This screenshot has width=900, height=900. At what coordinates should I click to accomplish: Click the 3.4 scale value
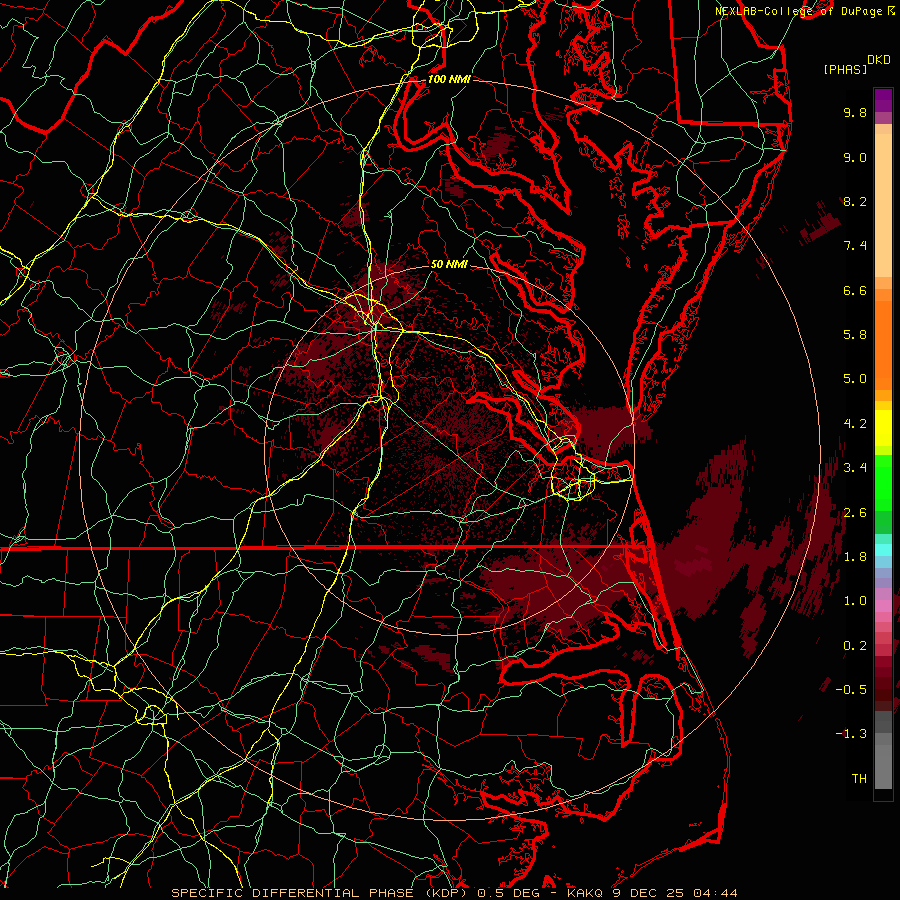coord(855,468)
